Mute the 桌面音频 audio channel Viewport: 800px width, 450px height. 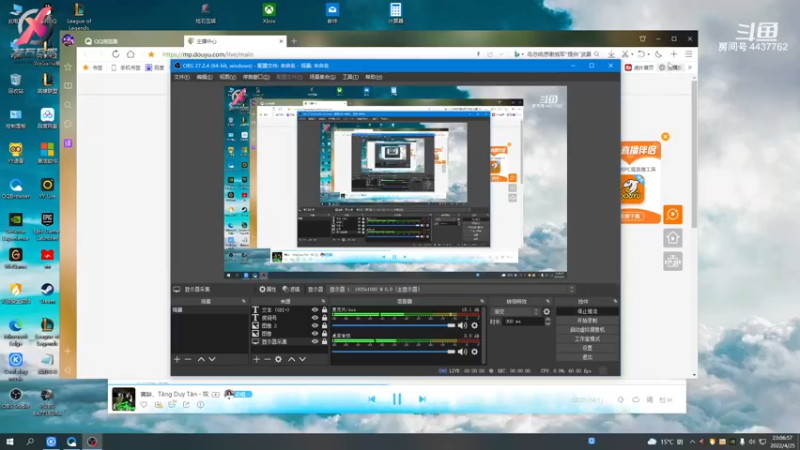[462, 352]
